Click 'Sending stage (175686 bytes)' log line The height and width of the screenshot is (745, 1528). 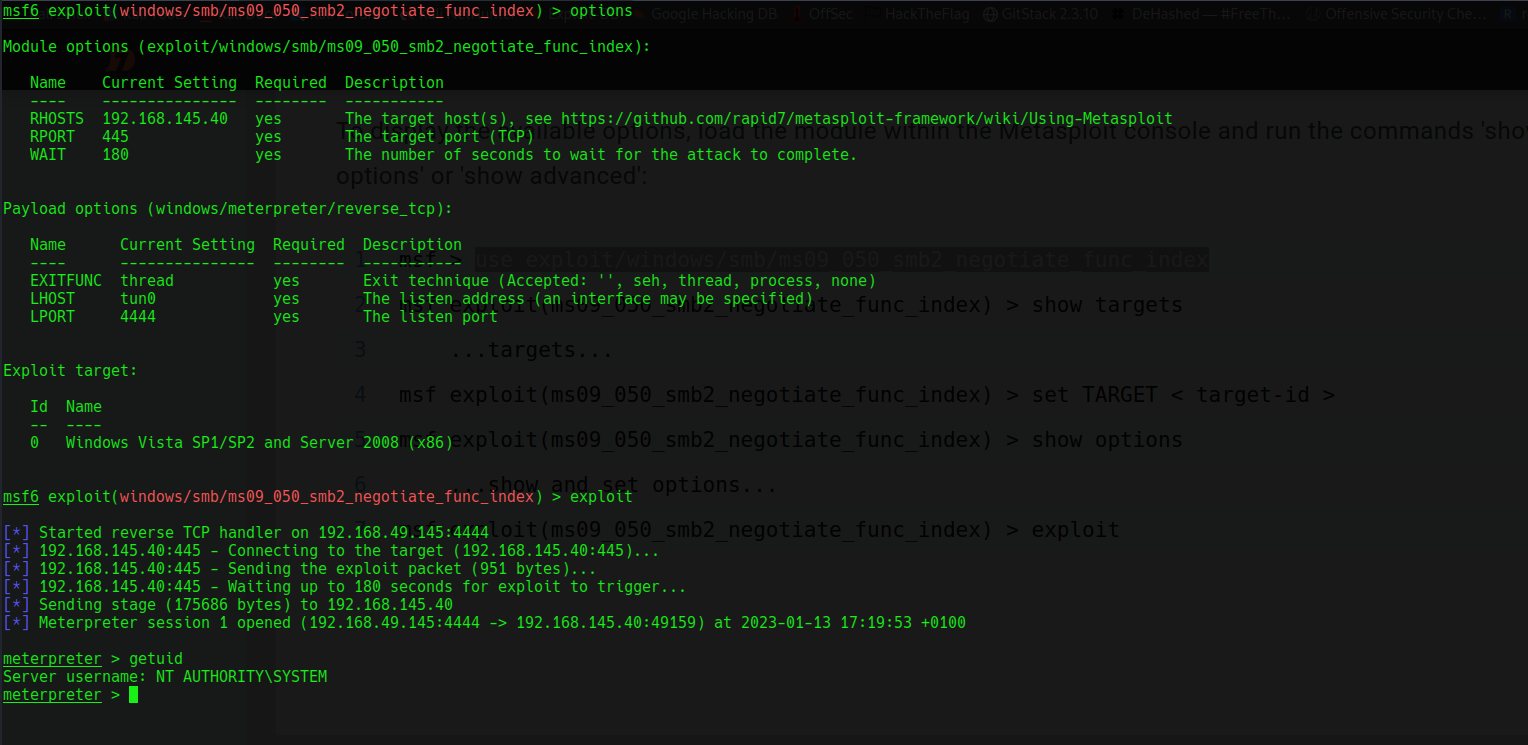[x=228, y=605]
